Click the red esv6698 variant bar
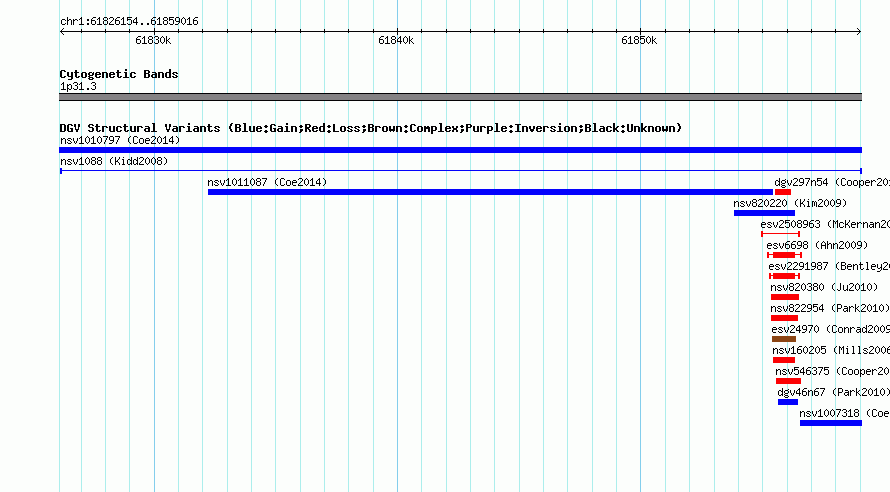This screenshot has height=492, width=890. pyautogui.click(x=784, y=255)
